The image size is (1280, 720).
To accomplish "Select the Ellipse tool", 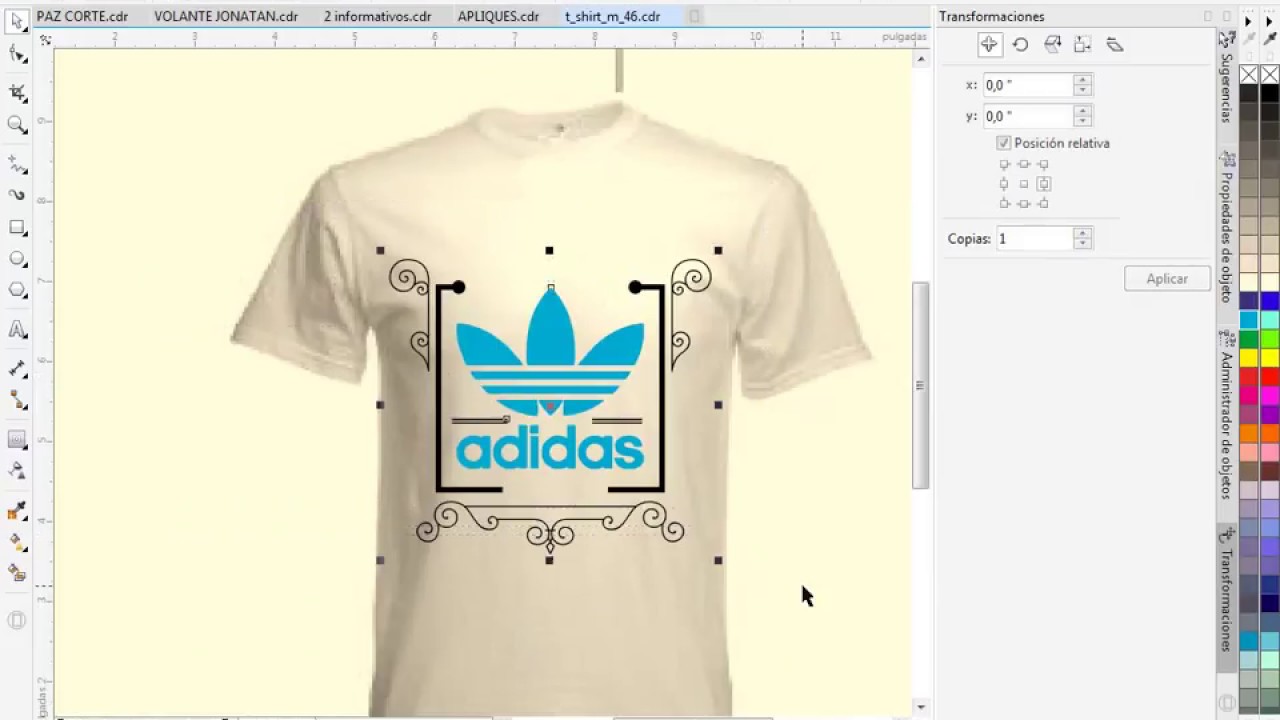I will click(17, 258).
